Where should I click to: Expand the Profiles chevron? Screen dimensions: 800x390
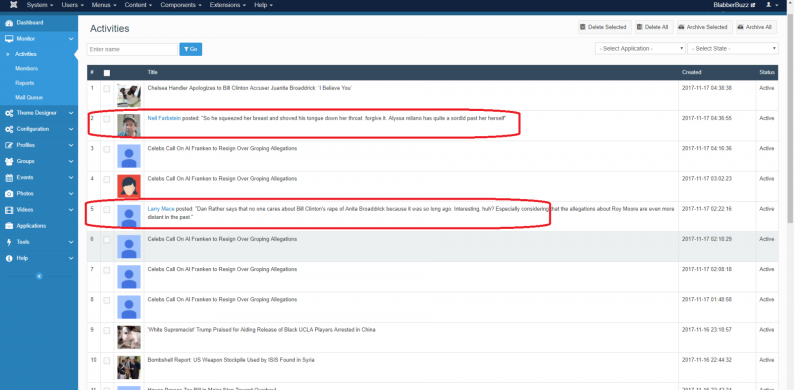(71, 145)
